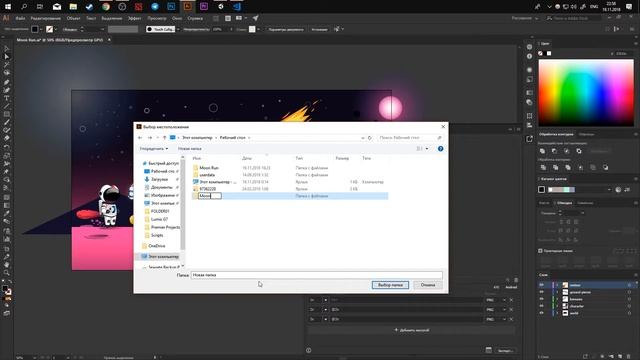640x360 pixels.
Task: Select the Paintbrush tool
Action: click(7, 122)
